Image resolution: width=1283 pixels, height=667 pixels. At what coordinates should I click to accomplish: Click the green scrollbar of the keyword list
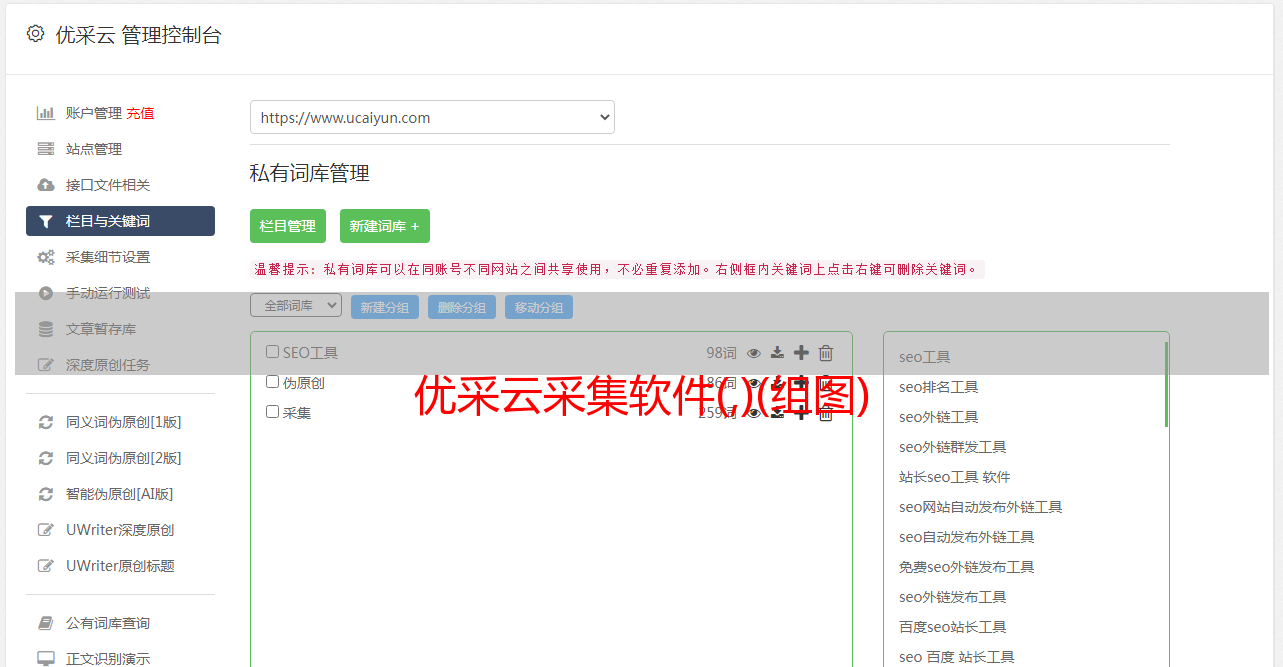point(1166,385)
